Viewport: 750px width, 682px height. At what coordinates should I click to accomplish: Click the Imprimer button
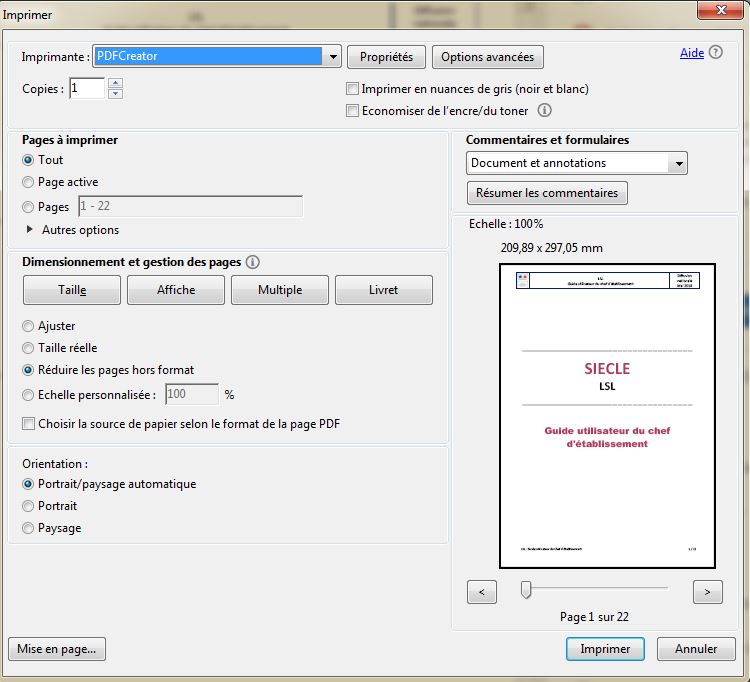[x=605, y=649]
